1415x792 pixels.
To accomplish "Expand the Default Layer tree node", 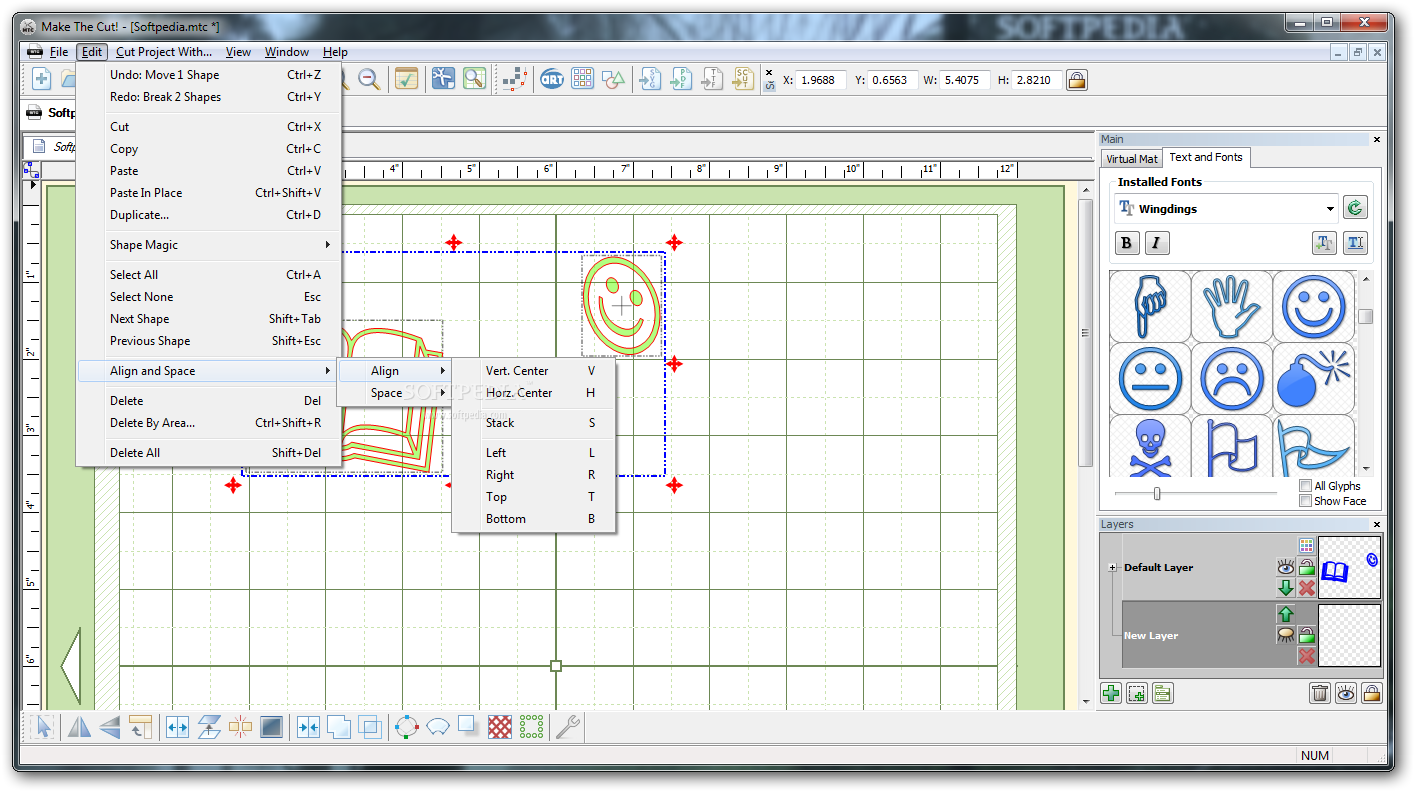I will coord(1112,567).
